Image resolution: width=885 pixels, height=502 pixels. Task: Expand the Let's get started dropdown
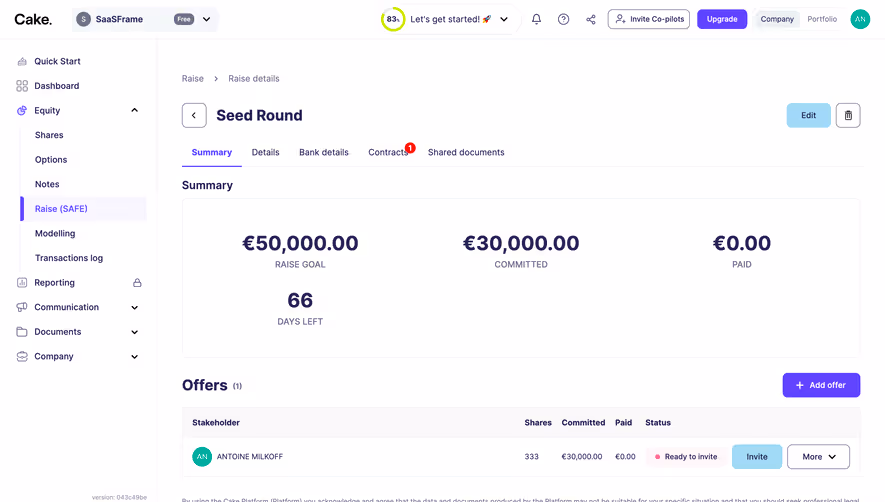504,19
